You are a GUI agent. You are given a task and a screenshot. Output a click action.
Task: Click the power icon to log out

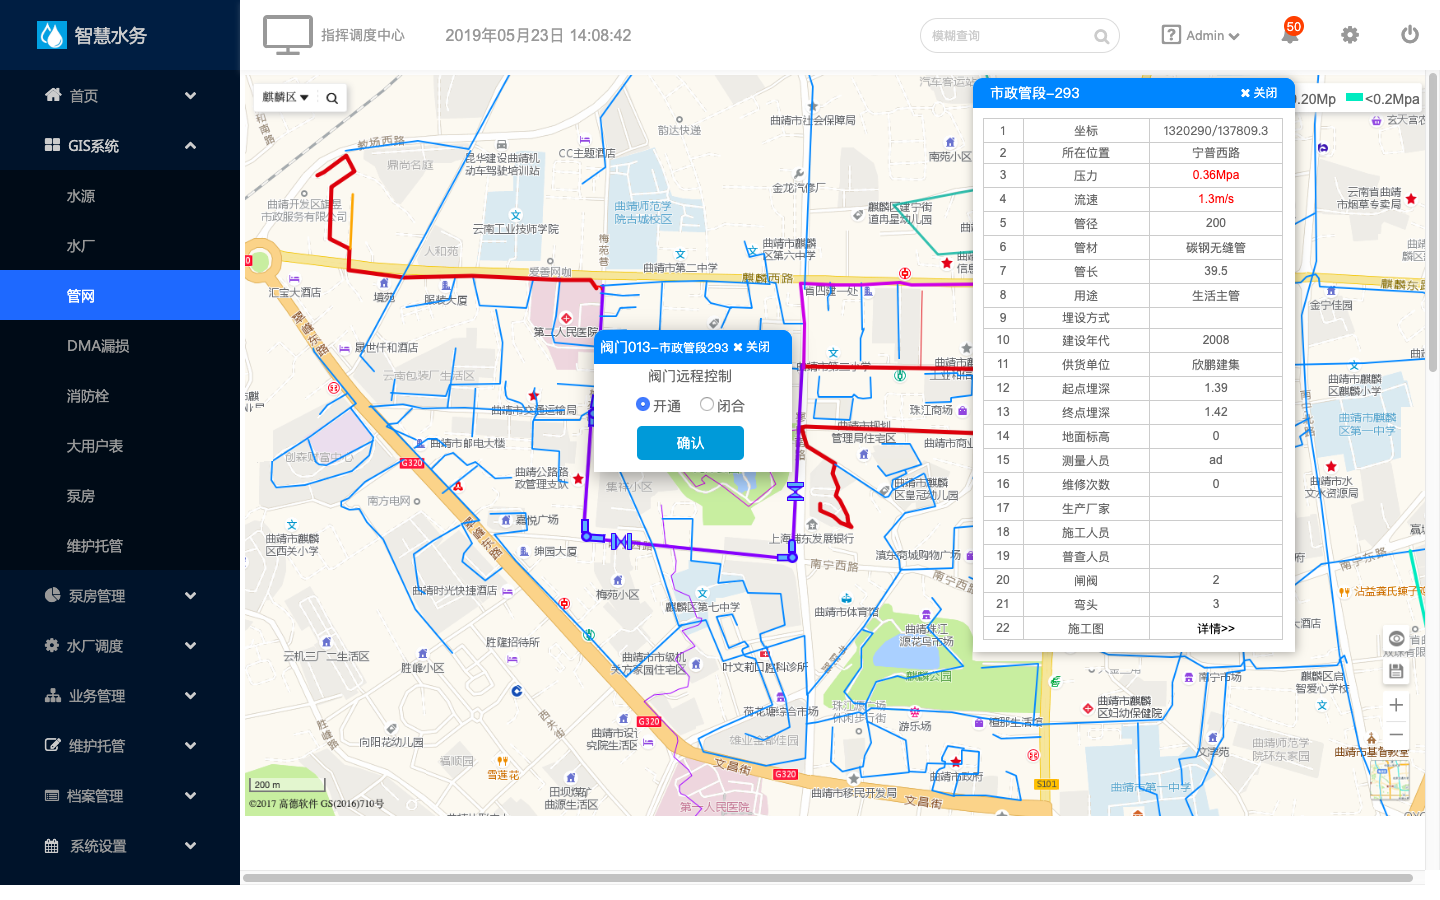[x=1410, y=35]
